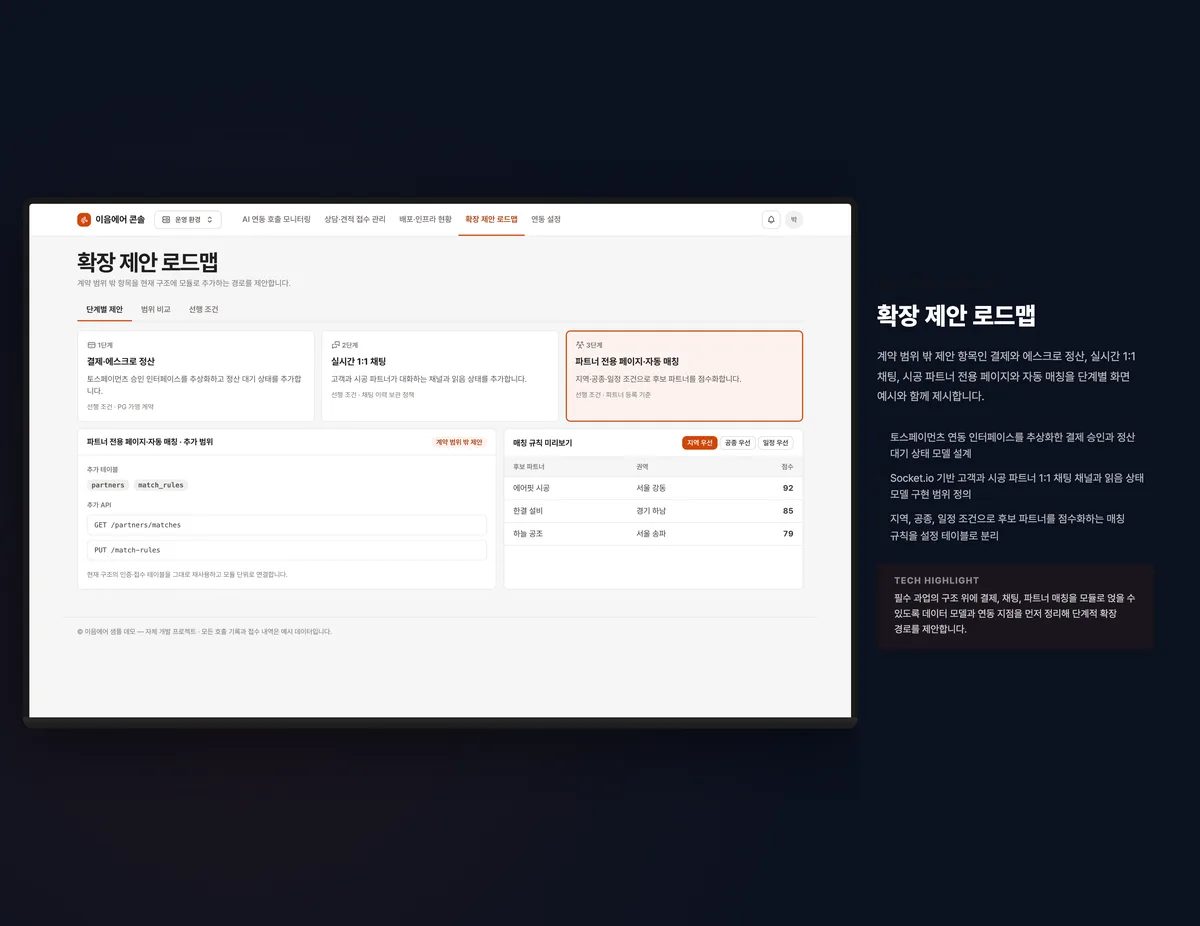Image resolution: width=1200 pixels, height=926 pixels.
Task: Select the 공종 우선 matching rule
Action: (x=738, y=442)
